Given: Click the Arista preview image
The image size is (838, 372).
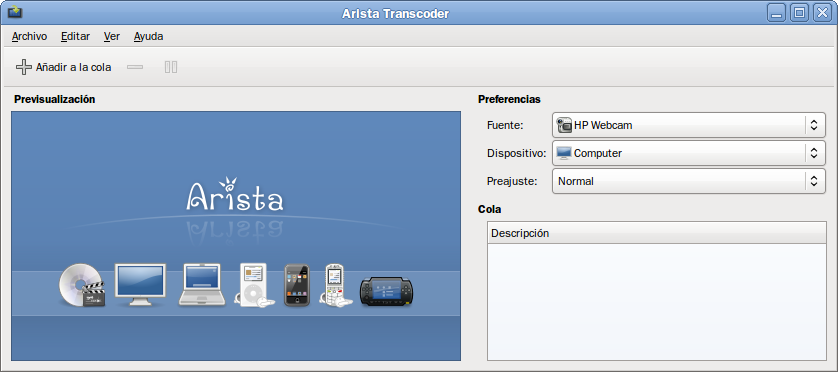Looking at the screenshot, I should point(236,236).
